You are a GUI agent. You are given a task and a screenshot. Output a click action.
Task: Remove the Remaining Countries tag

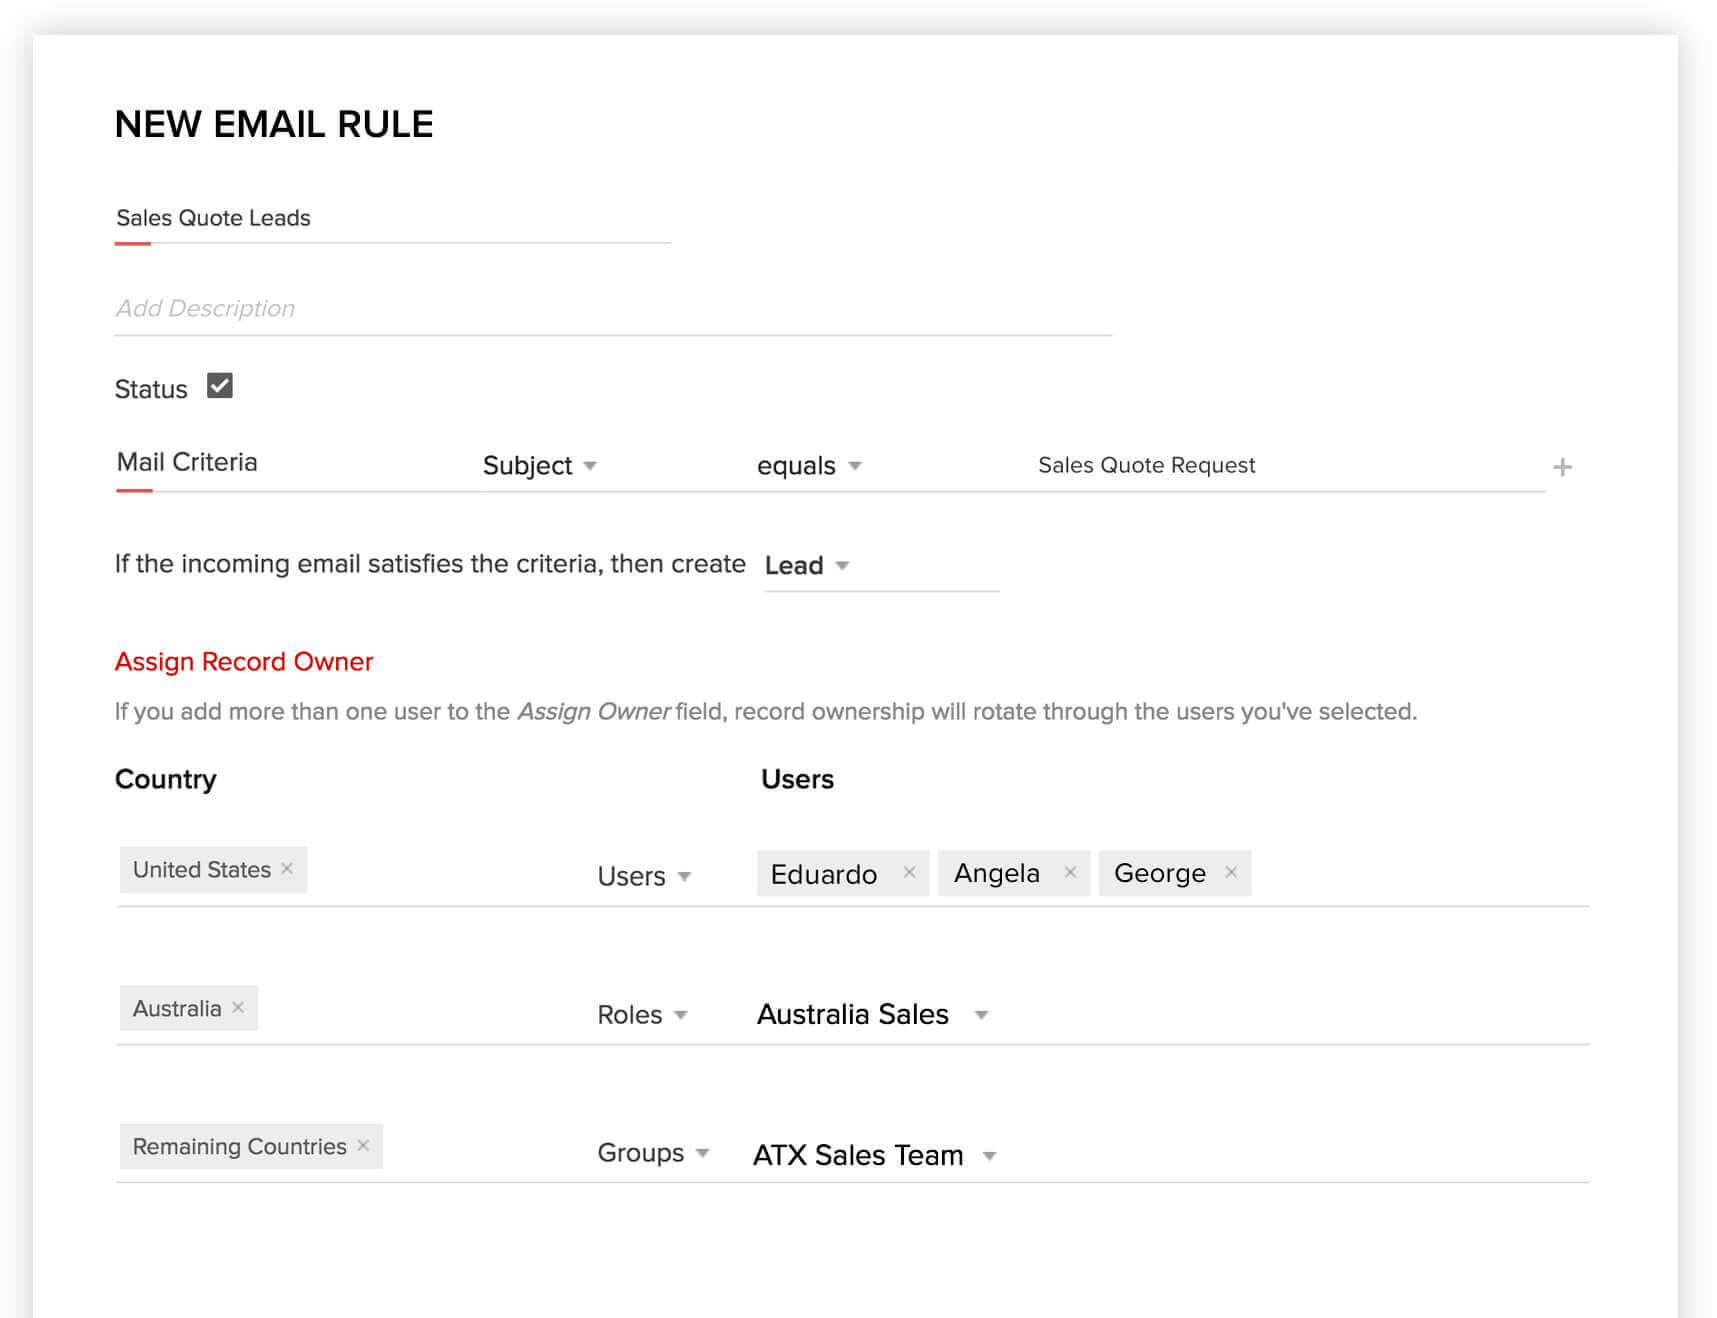(x=363, y=1145)
